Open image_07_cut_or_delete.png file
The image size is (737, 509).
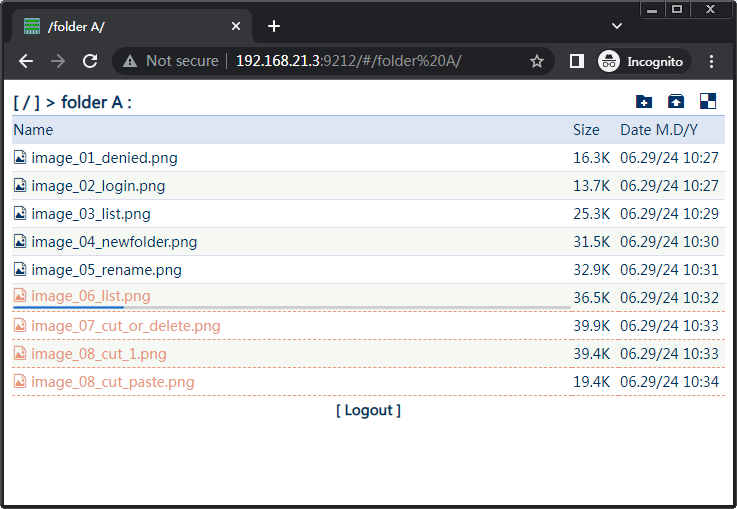click(125, 326)
